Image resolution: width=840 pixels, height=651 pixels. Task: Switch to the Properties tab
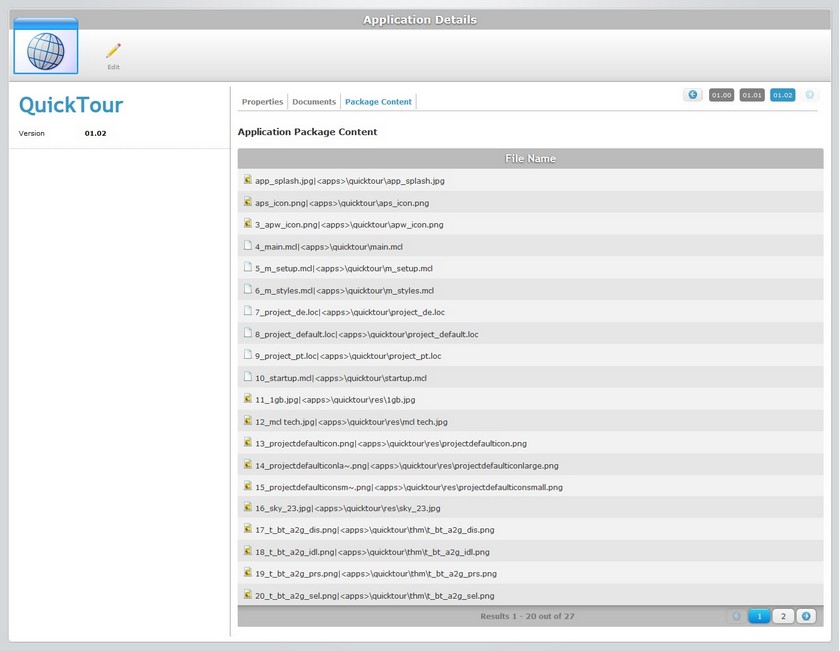[262, 102]
